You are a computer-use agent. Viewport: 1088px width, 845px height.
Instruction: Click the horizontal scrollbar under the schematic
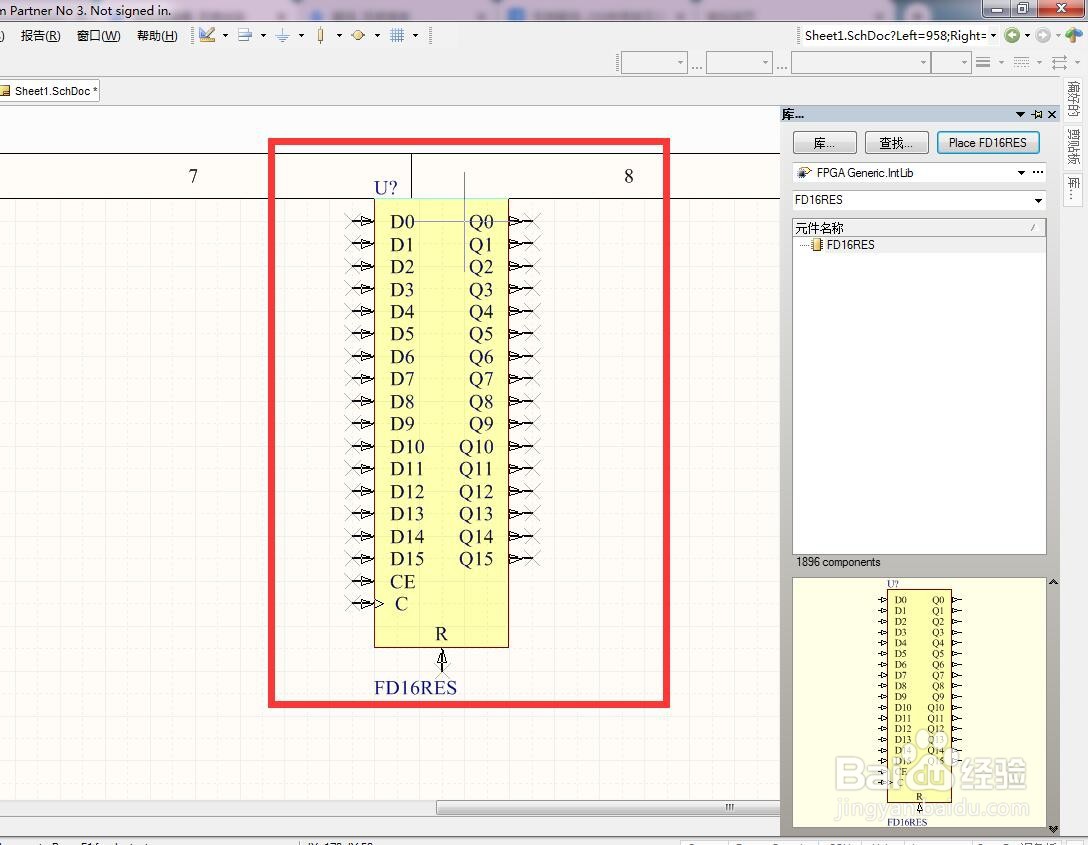608,808
